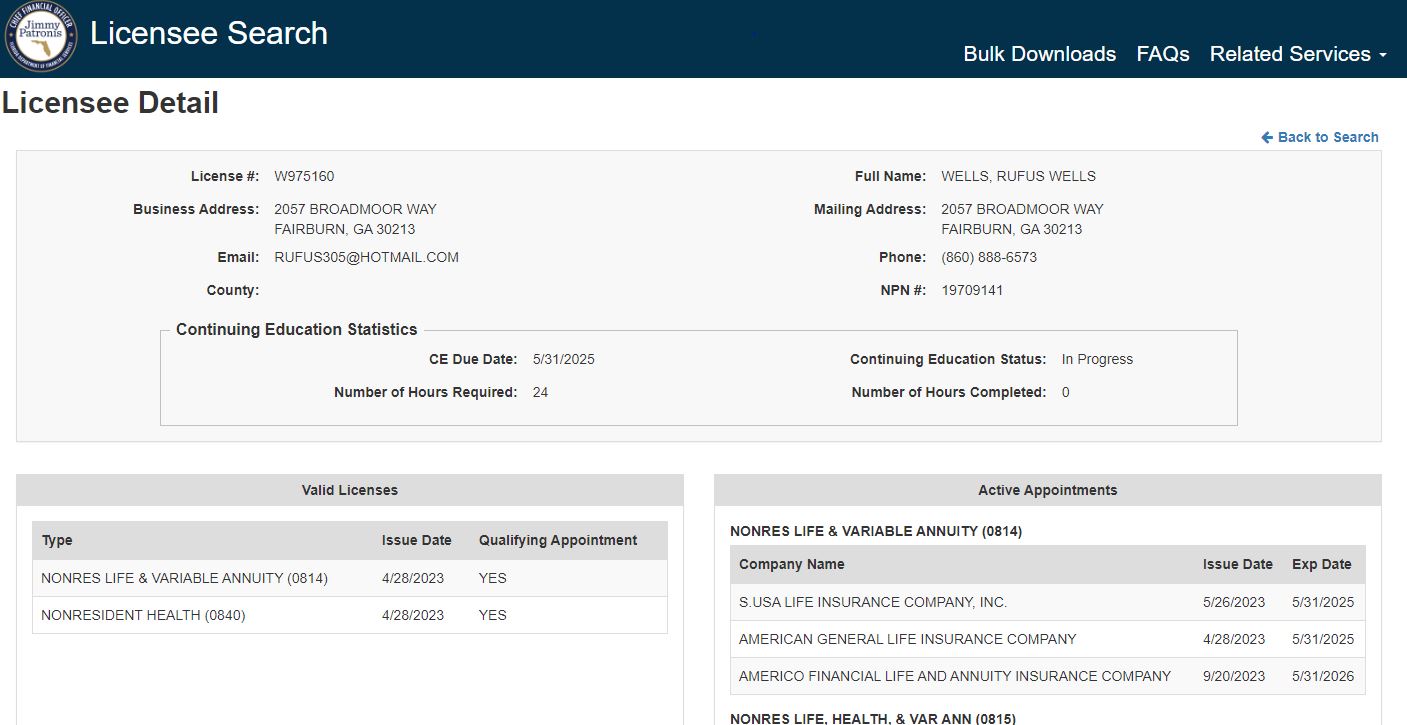Click the Back to Search arrow icon
The height and width of the screenshot is (725, 1407).
pos(1267,137)
